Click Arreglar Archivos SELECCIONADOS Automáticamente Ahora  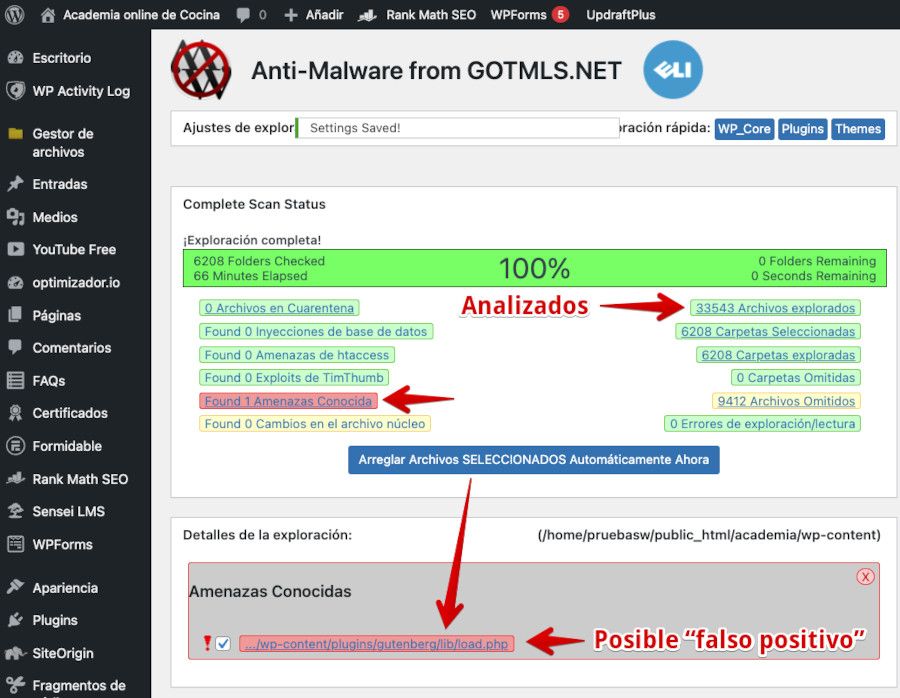tap(533, 459)
